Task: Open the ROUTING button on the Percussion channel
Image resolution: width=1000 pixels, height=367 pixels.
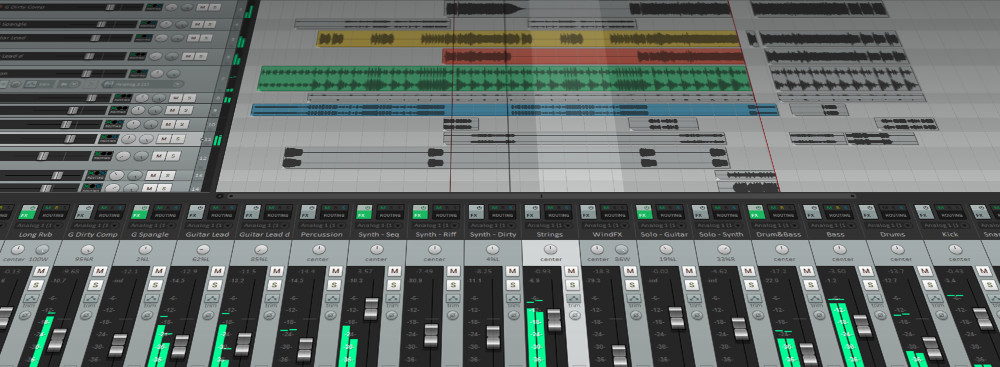Action: coord(334,216)
